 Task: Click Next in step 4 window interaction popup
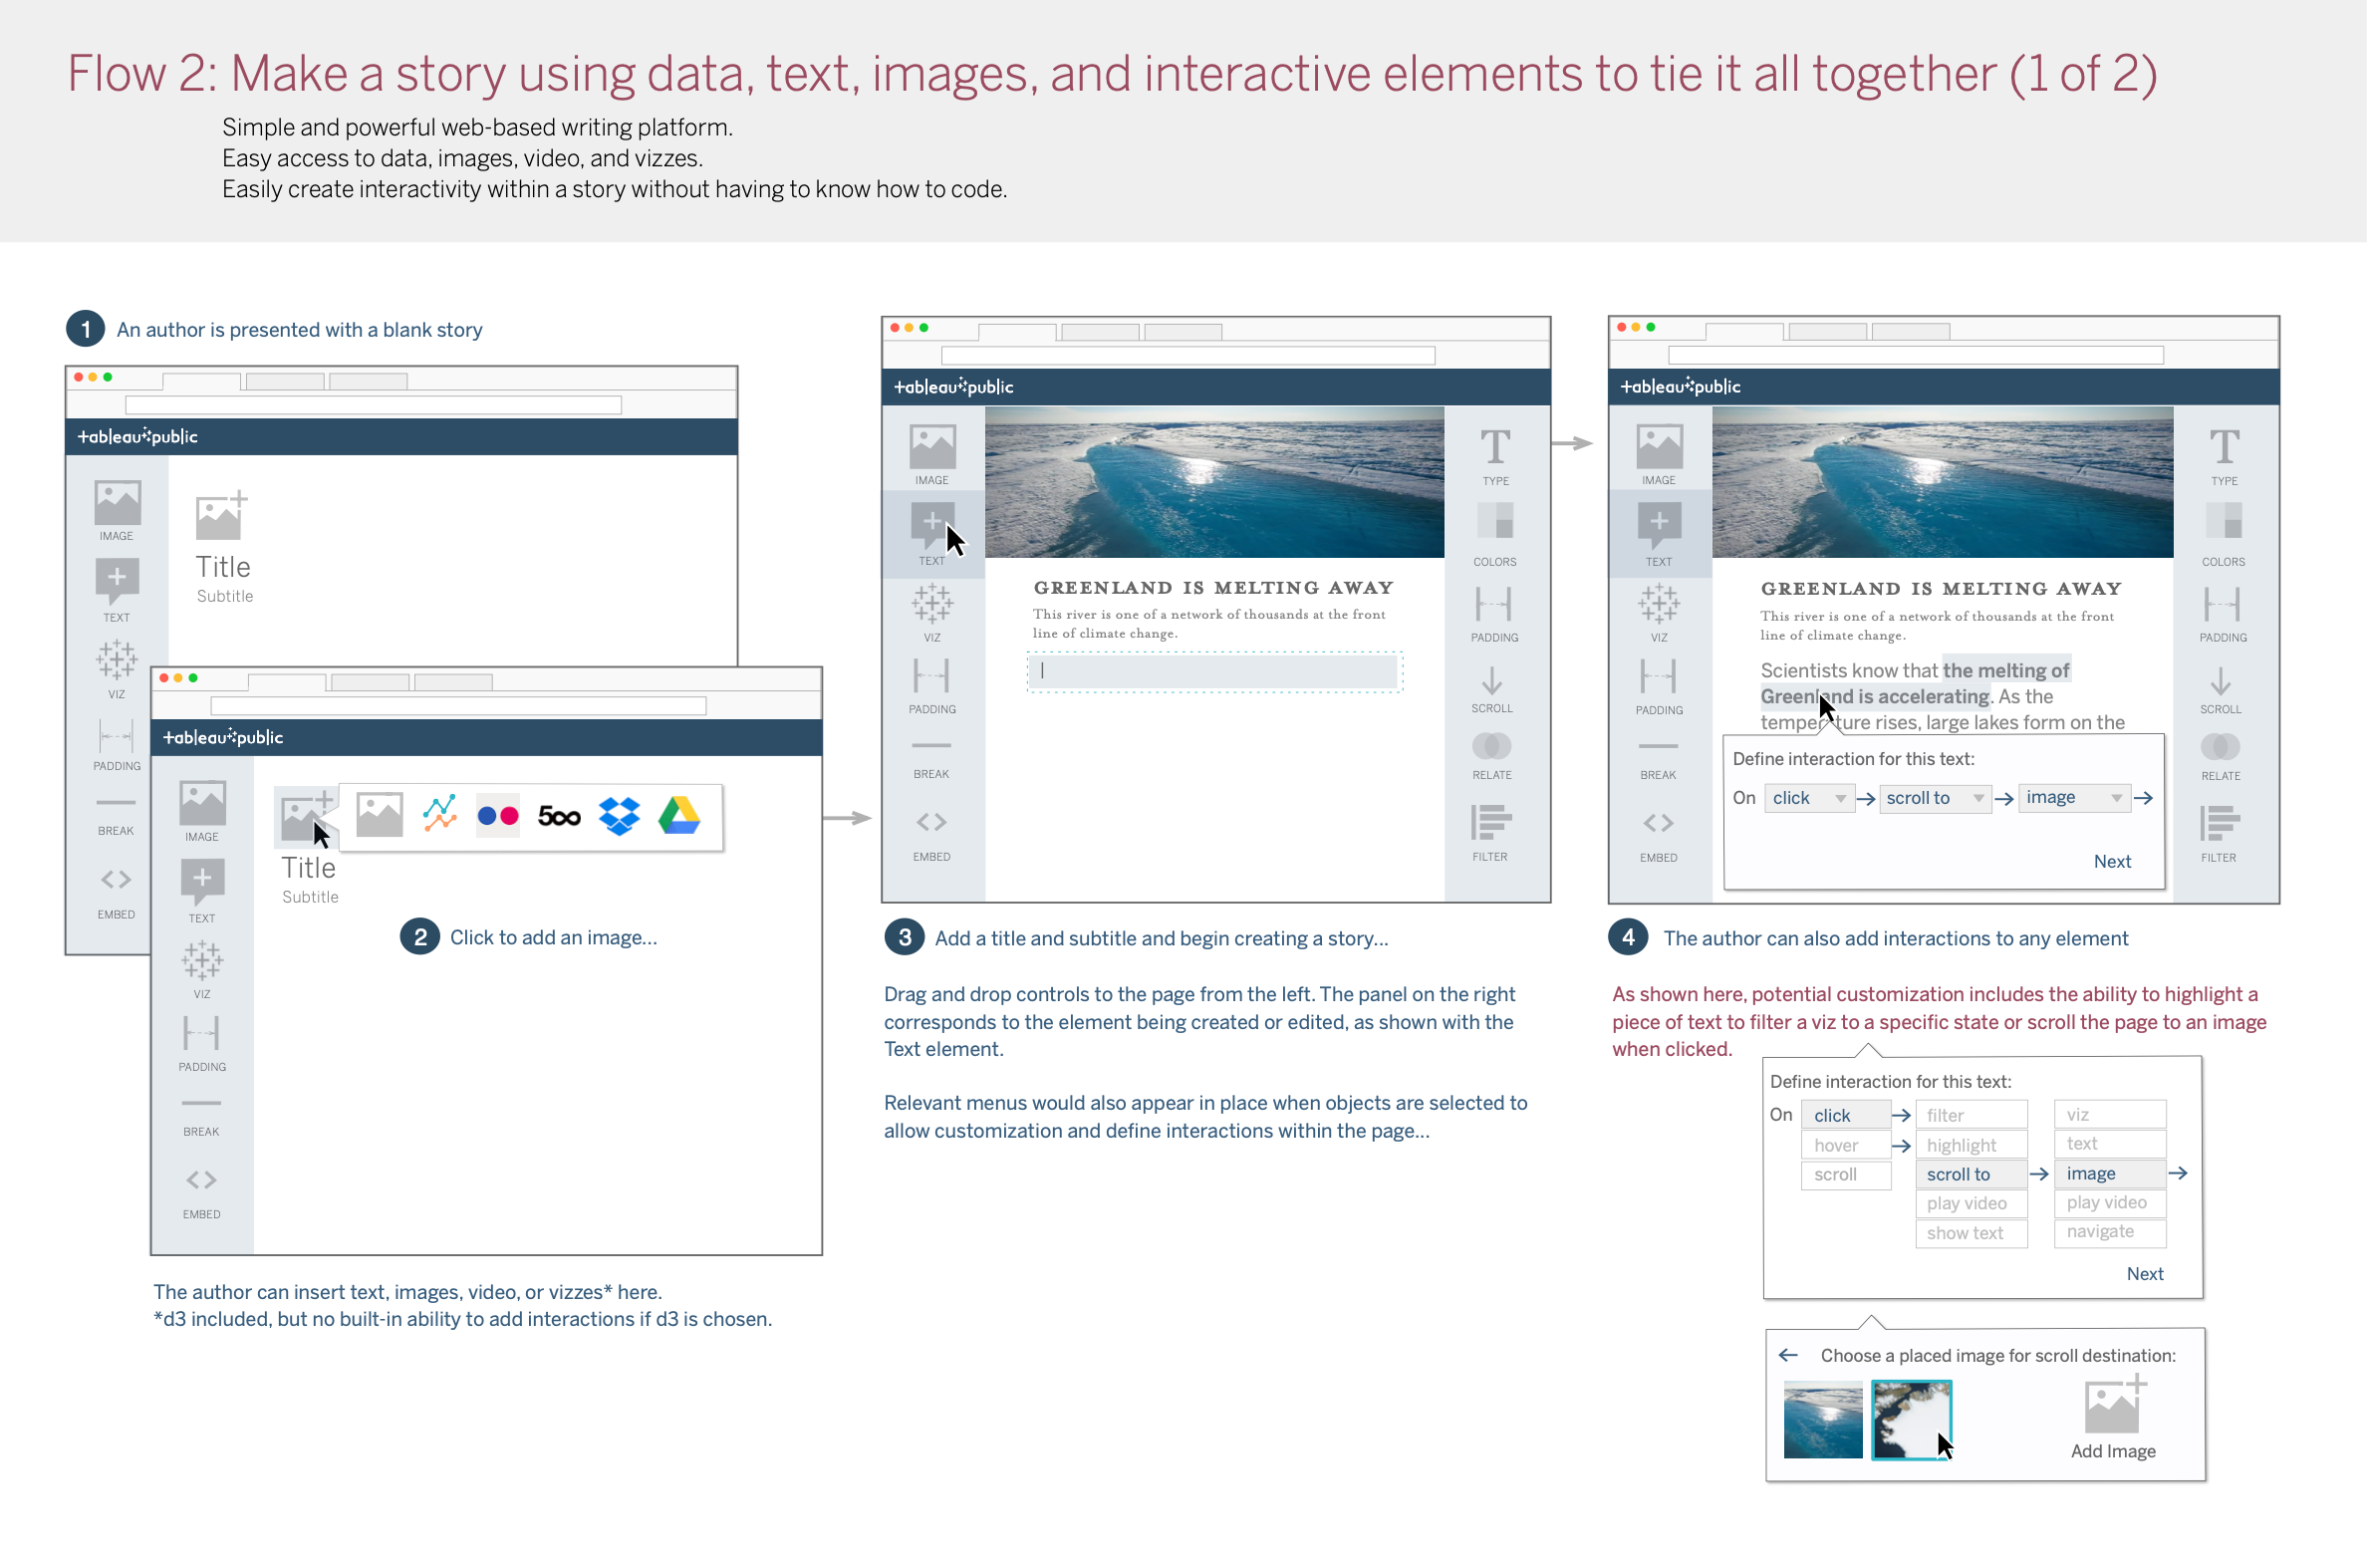coord(2113,862)
